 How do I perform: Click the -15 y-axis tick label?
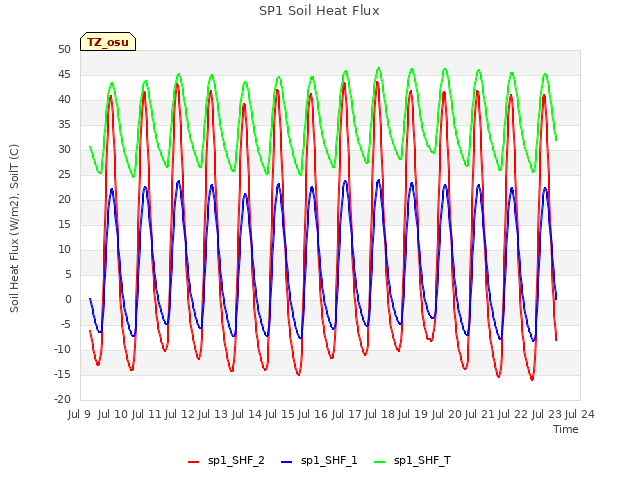[x=63, y=374]
